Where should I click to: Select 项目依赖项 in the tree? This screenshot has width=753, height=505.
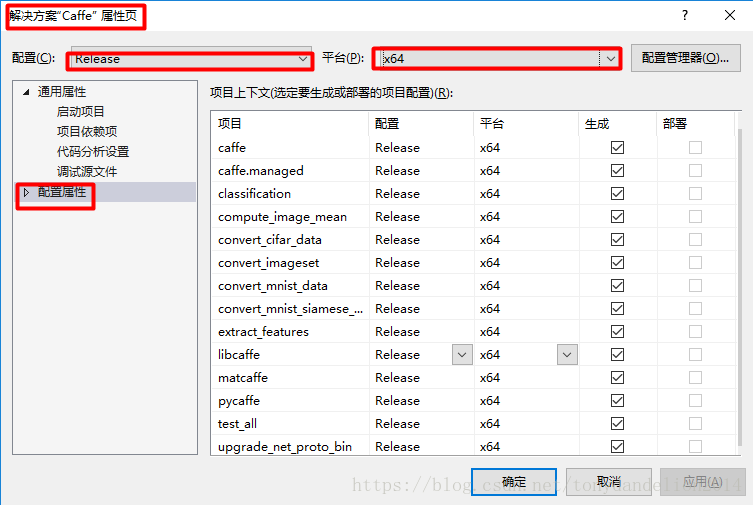tap(87, 132)
